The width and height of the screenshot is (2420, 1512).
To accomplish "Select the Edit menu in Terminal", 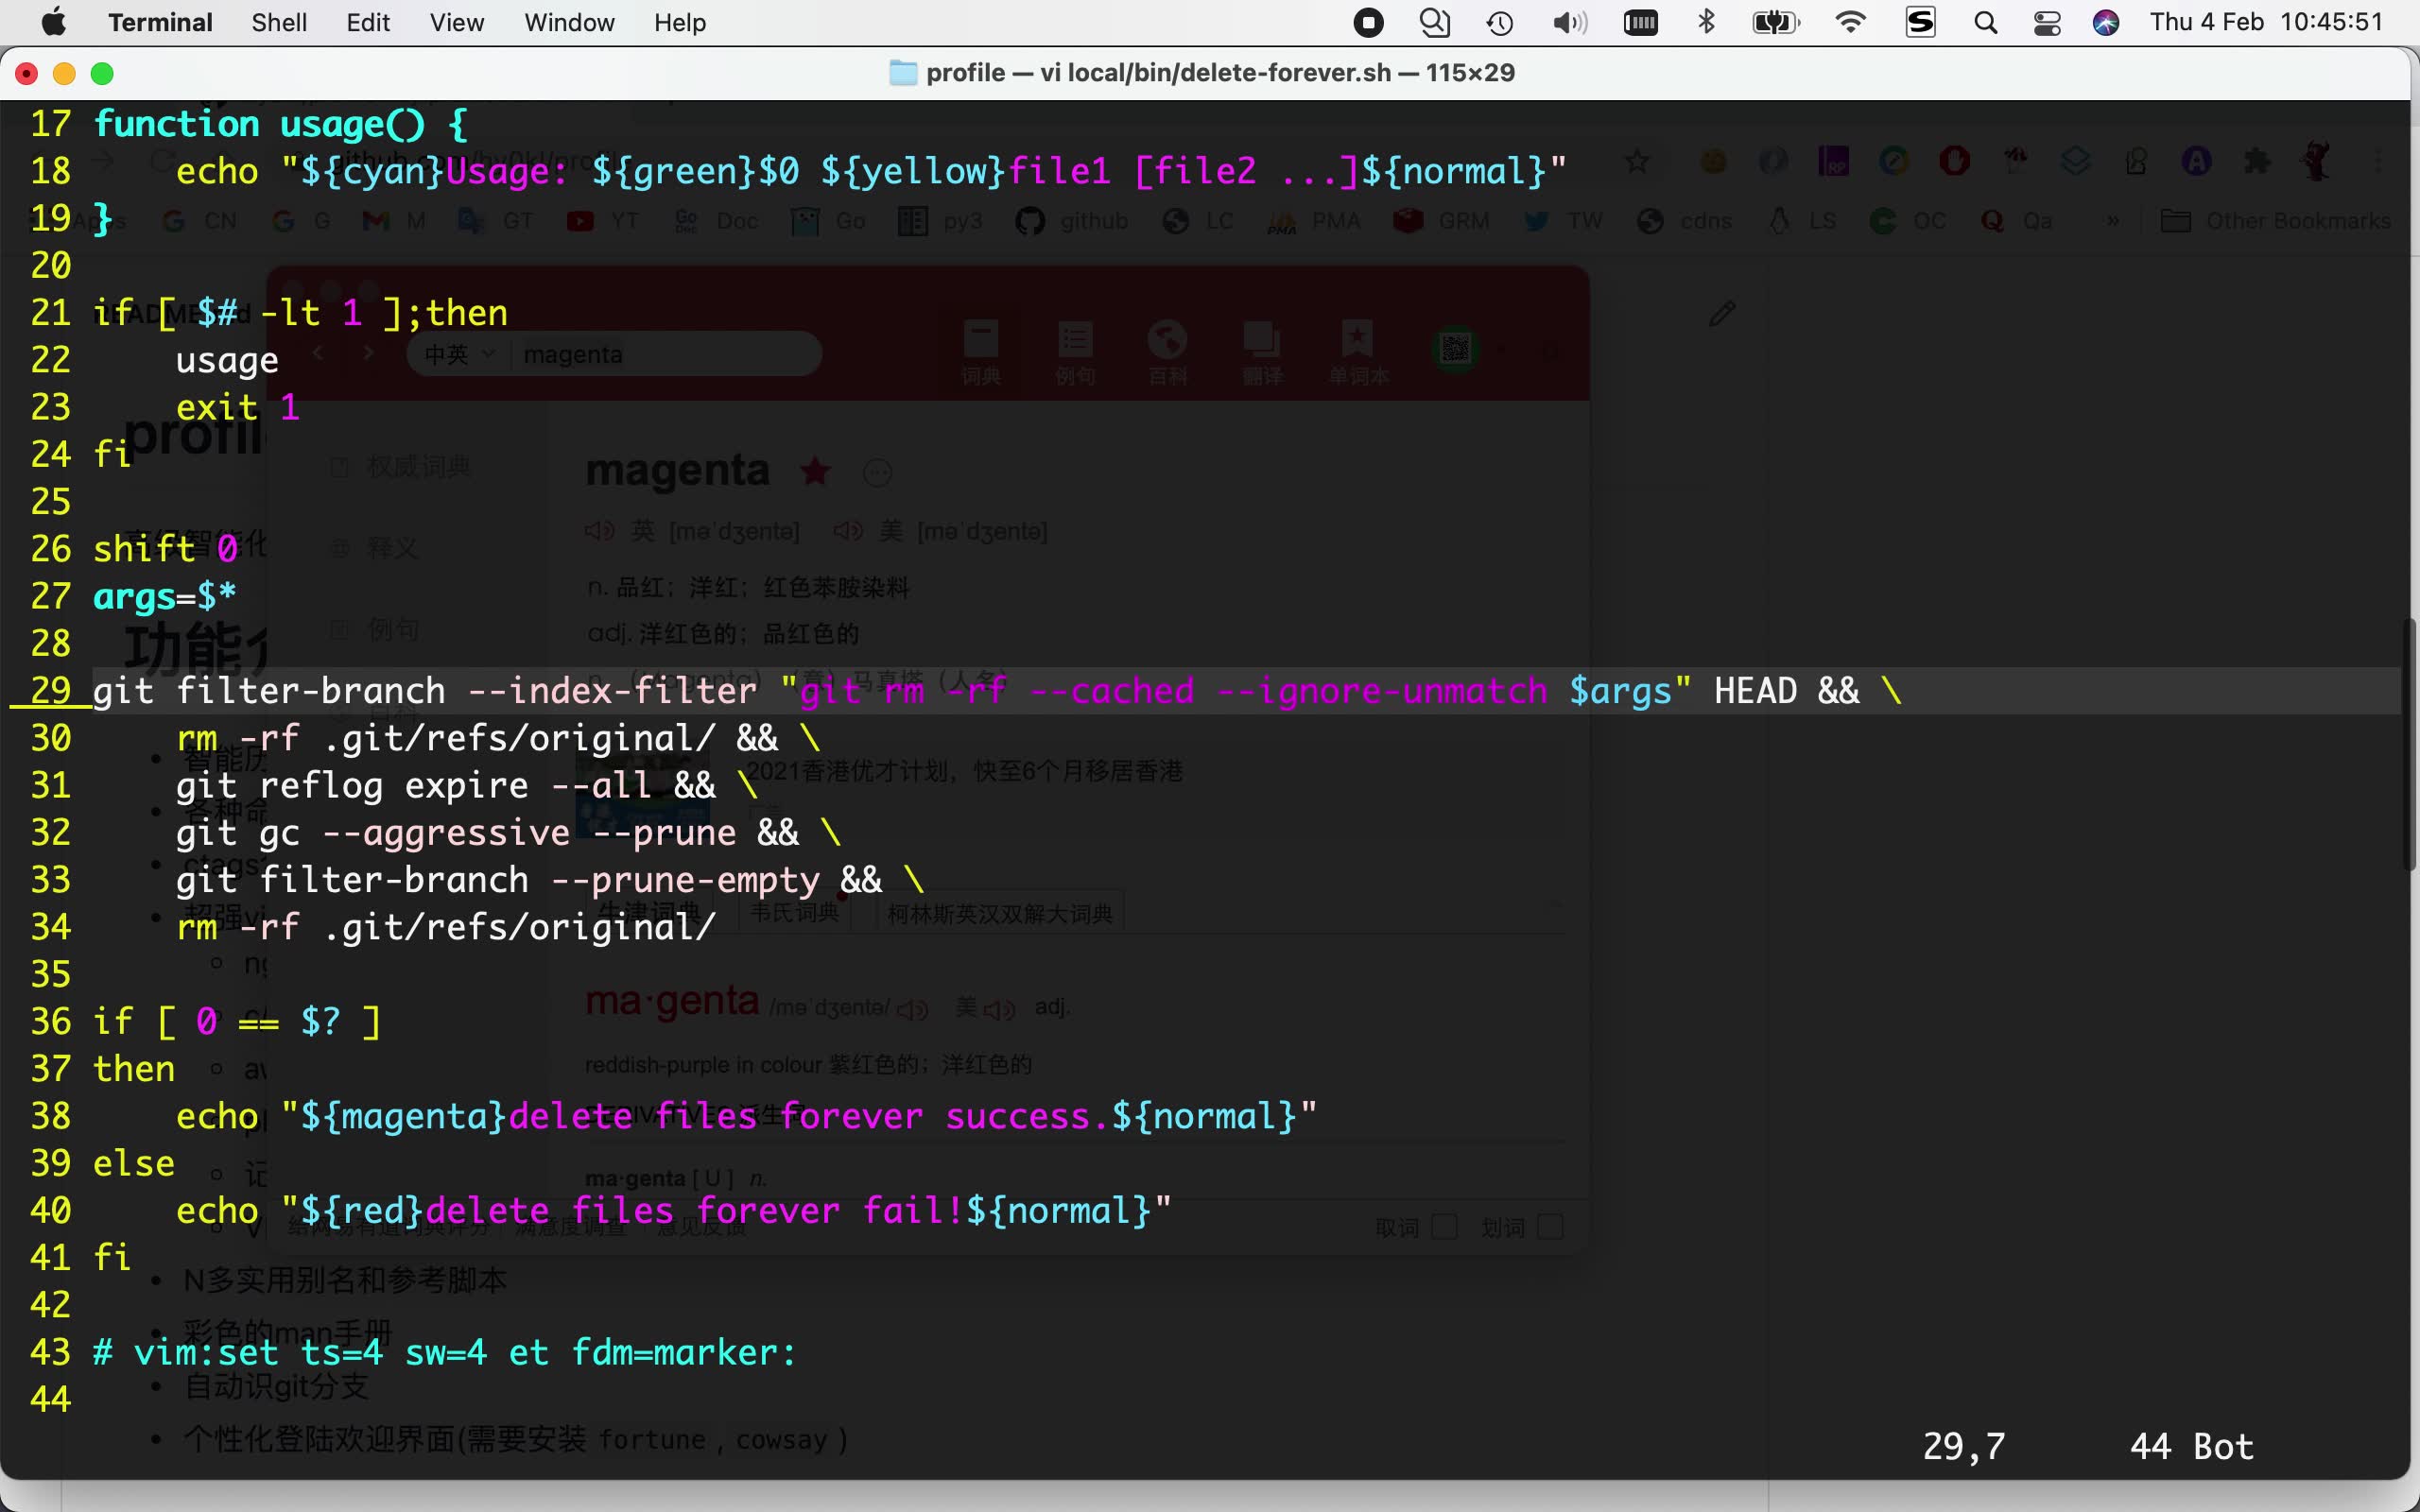I will tap(366, 23).
